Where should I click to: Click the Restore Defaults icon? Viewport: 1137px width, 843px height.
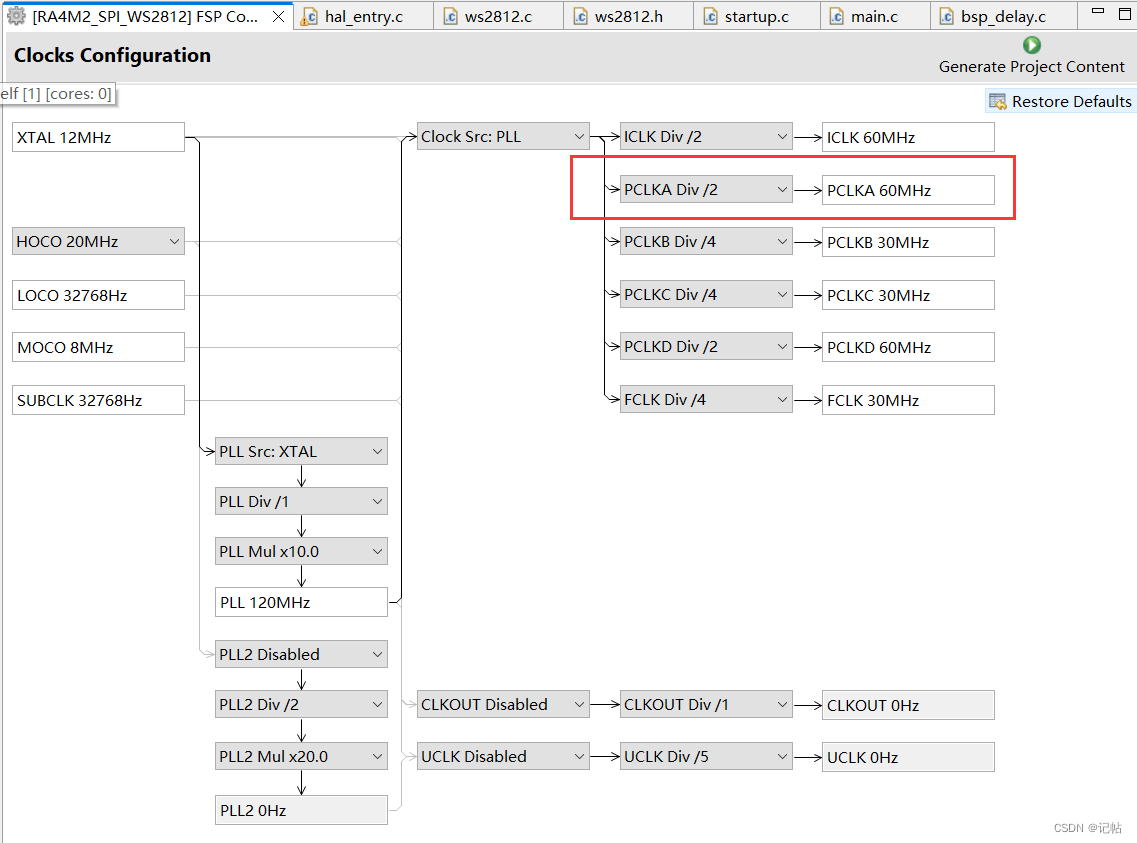coord(998,101)
